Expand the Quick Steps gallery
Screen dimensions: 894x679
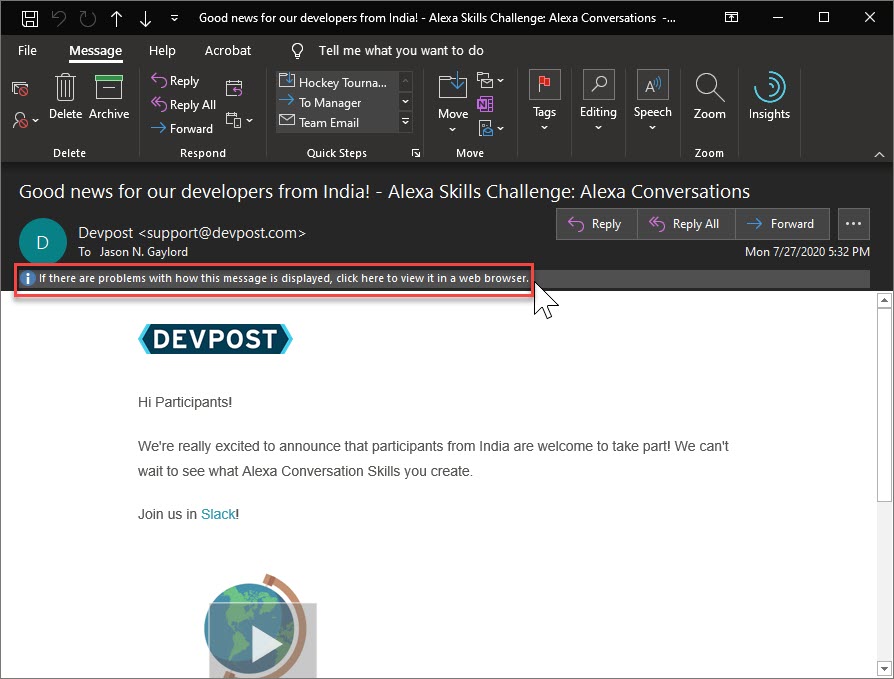pyautogui.click(x=405, y=121)
